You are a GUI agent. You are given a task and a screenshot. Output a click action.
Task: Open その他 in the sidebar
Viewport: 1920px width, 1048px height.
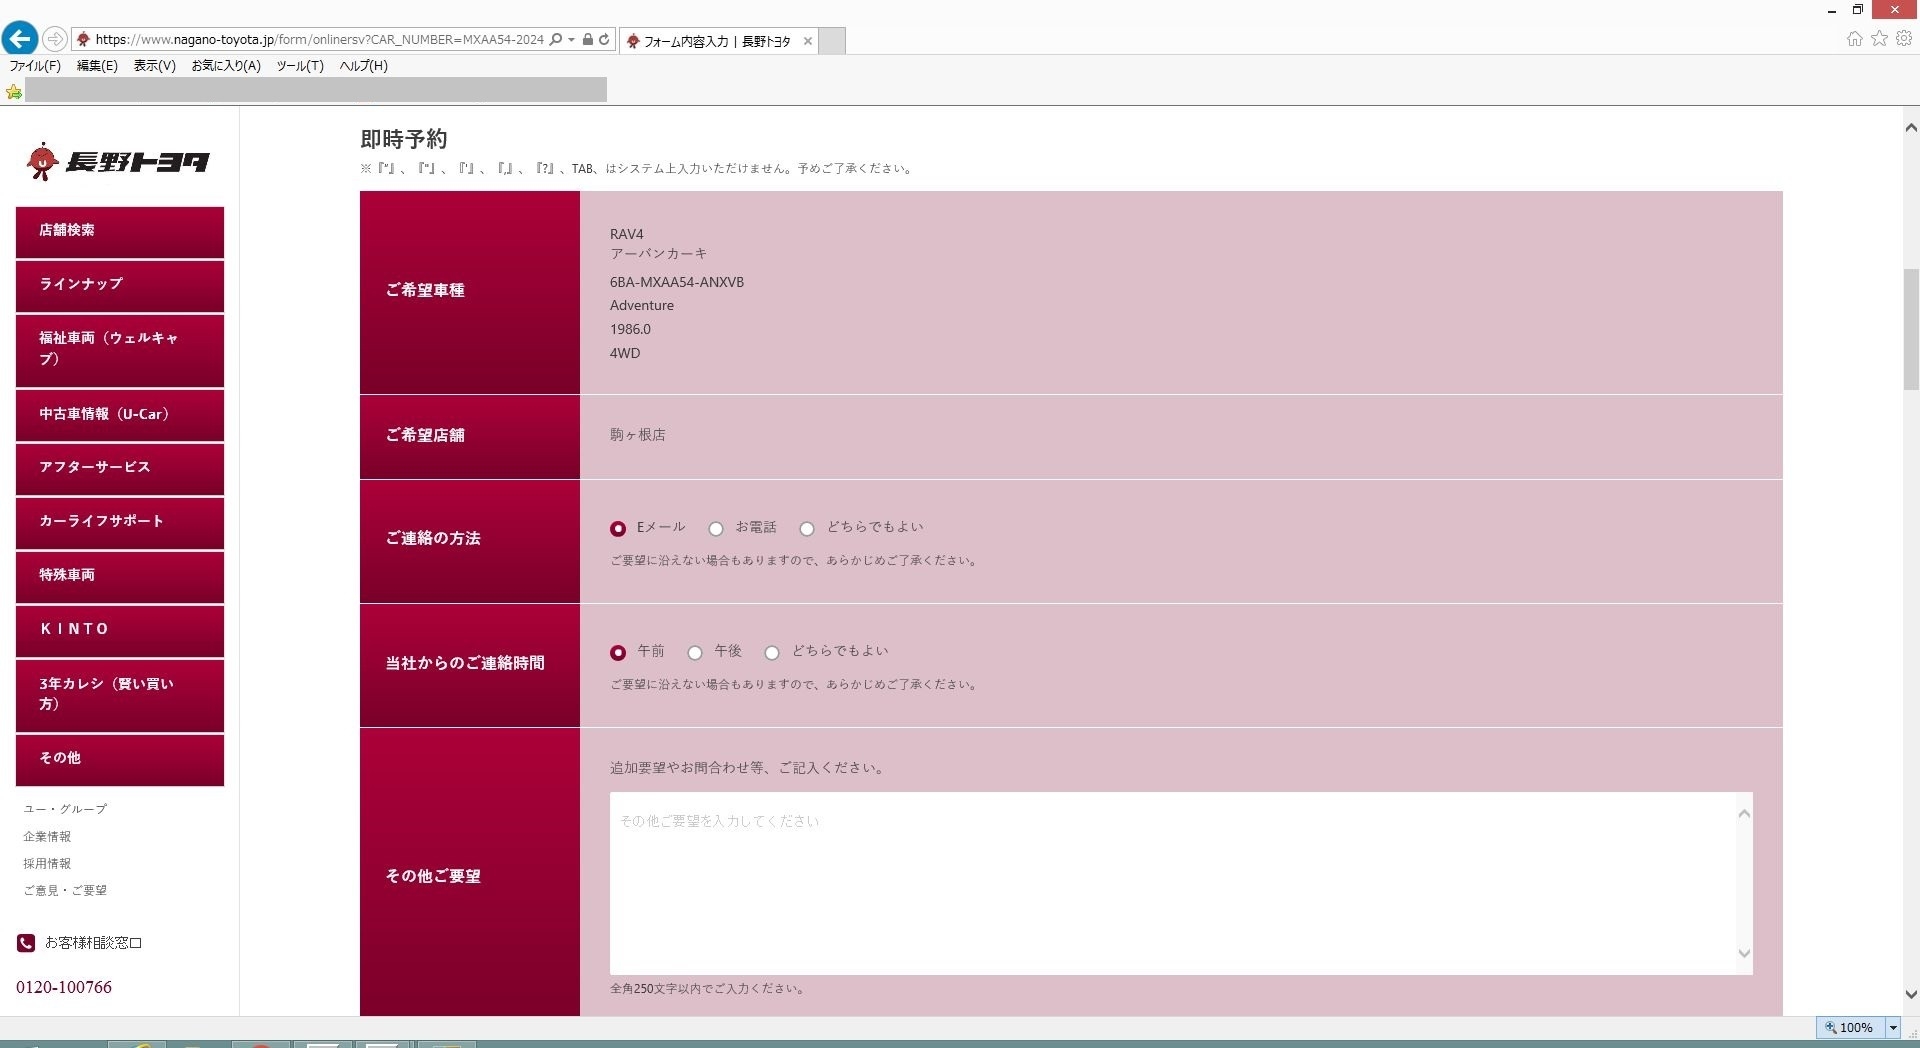pyautogui.click(x=120, y=760)
